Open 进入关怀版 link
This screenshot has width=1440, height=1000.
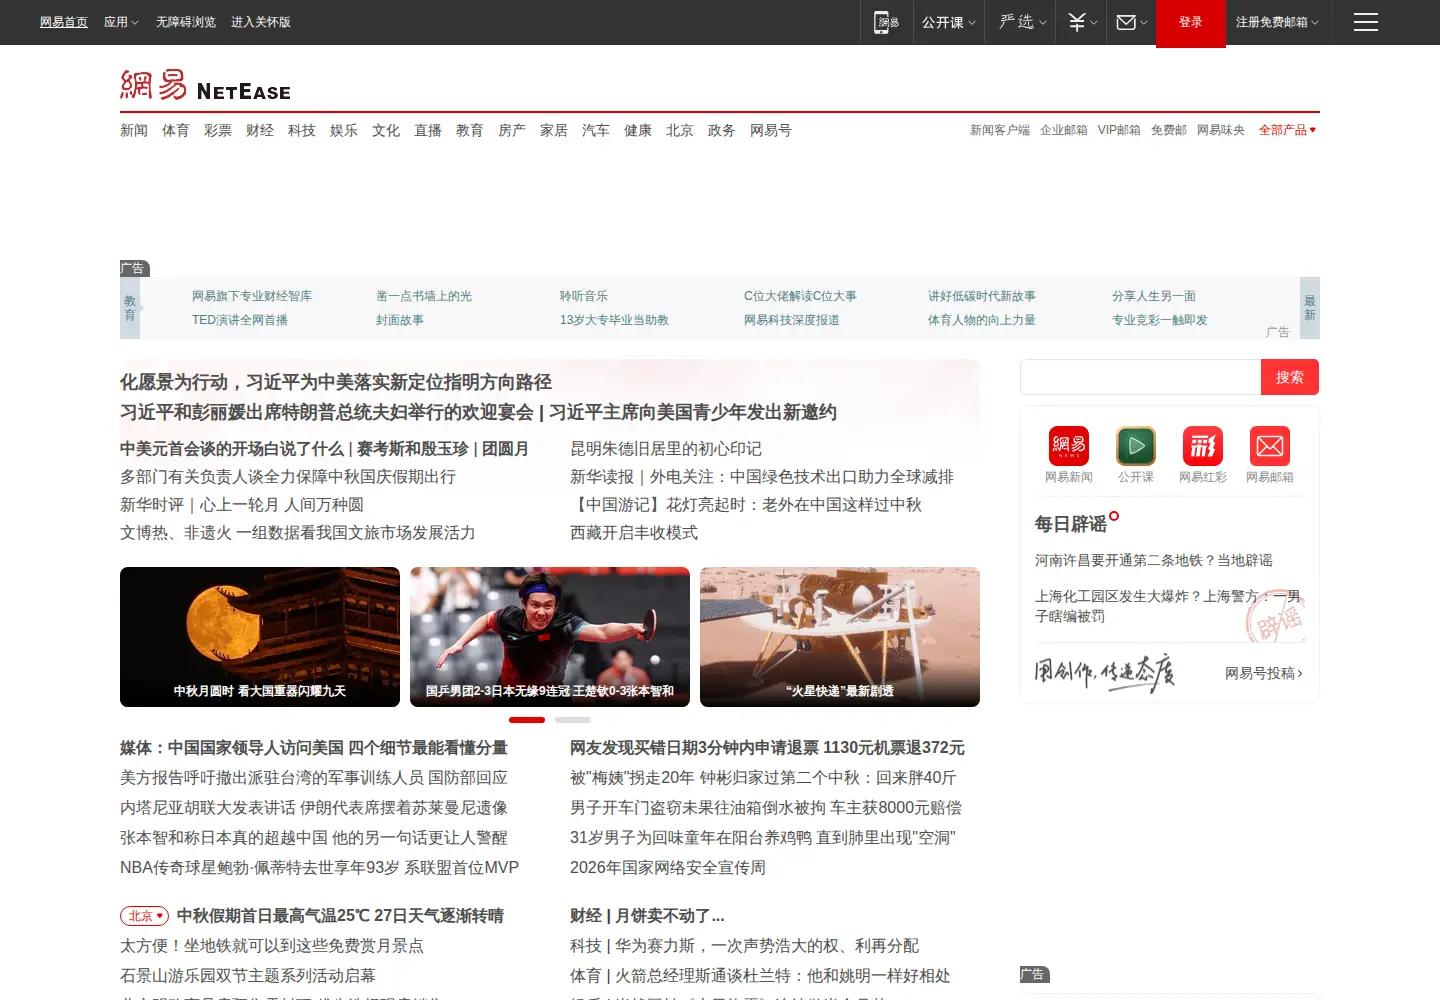[261, 22]
